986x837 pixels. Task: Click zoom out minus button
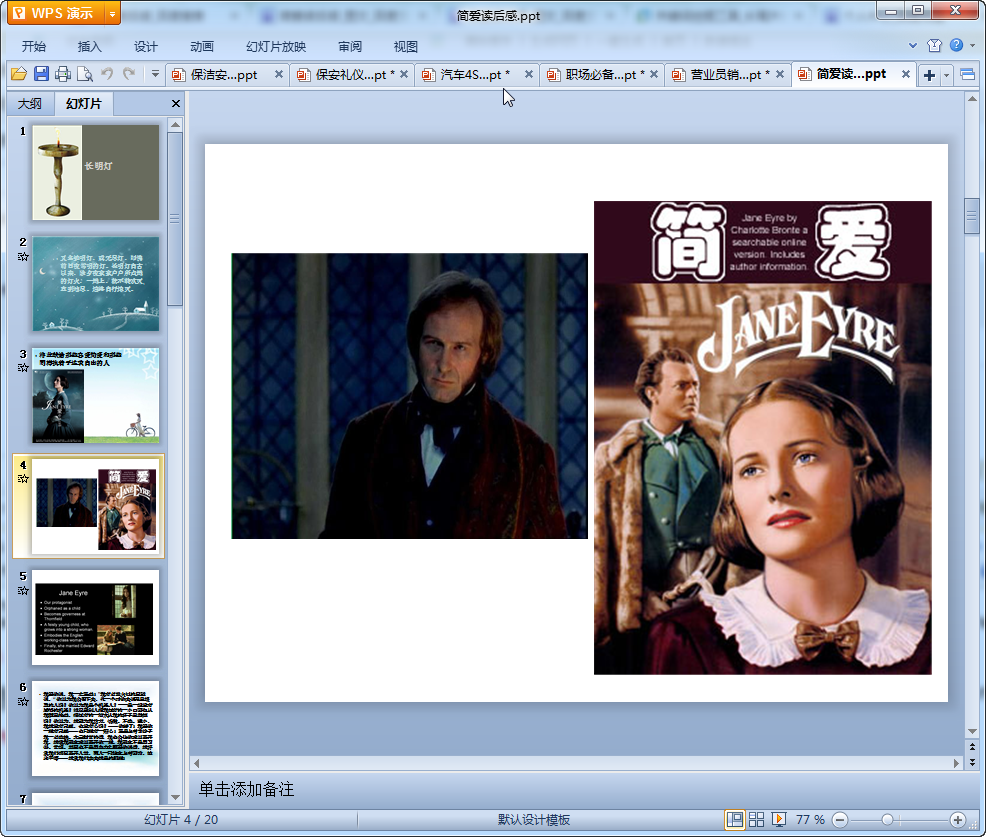click(x=839, y=820)
